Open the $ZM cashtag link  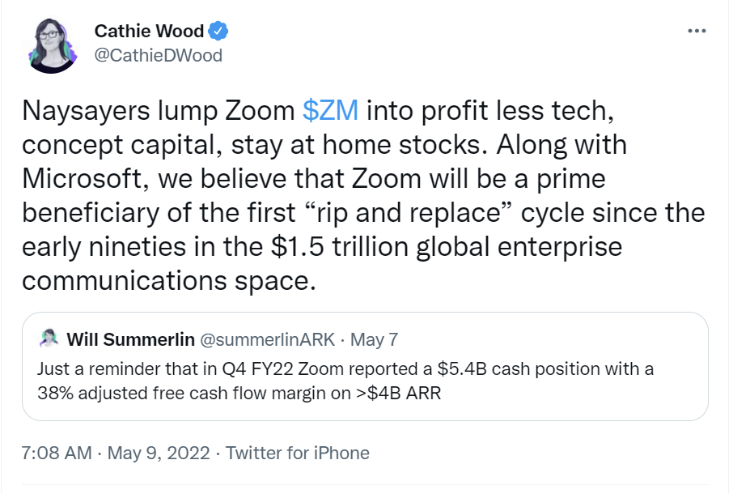(x=330, y=110)
